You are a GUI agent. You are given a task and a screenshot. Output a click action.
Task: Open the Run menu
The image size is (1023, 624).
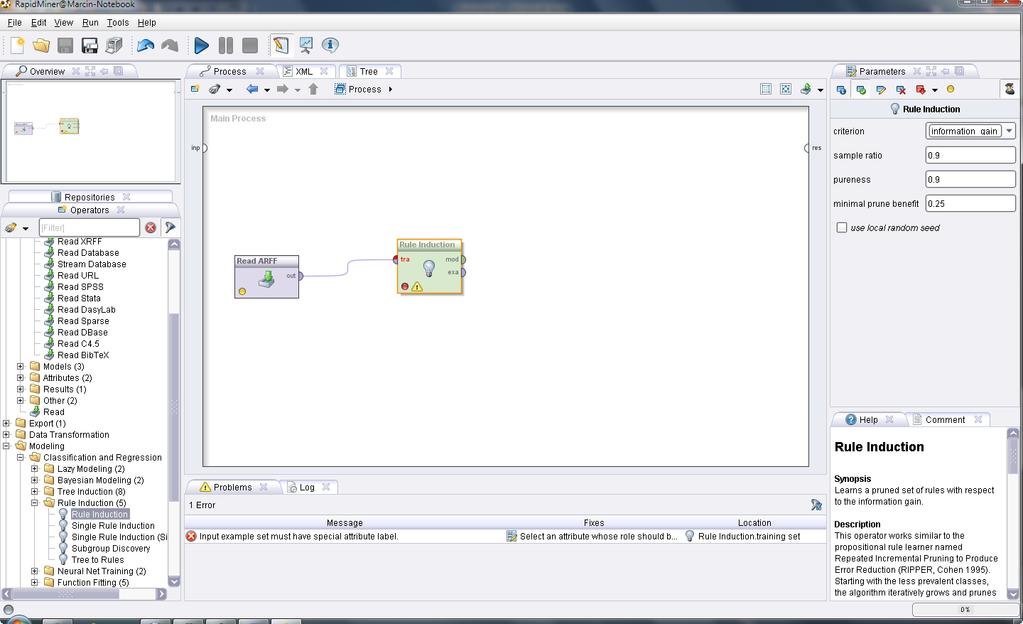click(90, 22)
